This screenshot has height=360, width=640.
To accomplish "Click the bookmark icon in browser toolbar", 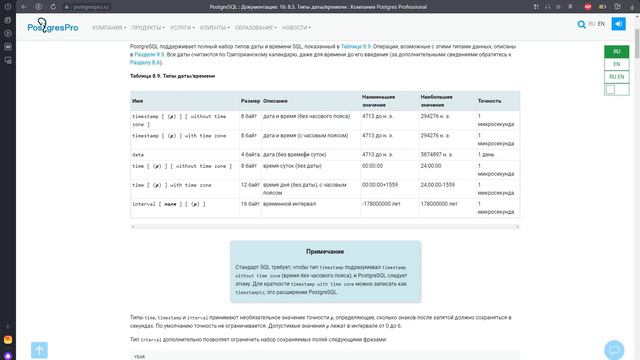I will click(570, 7).
